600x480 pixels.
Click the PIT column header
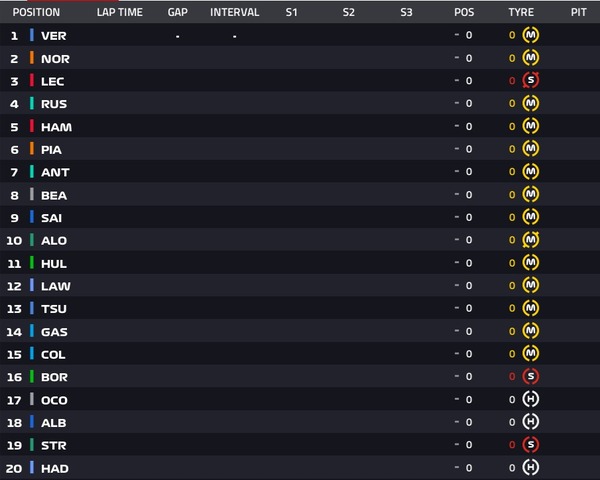578,13
